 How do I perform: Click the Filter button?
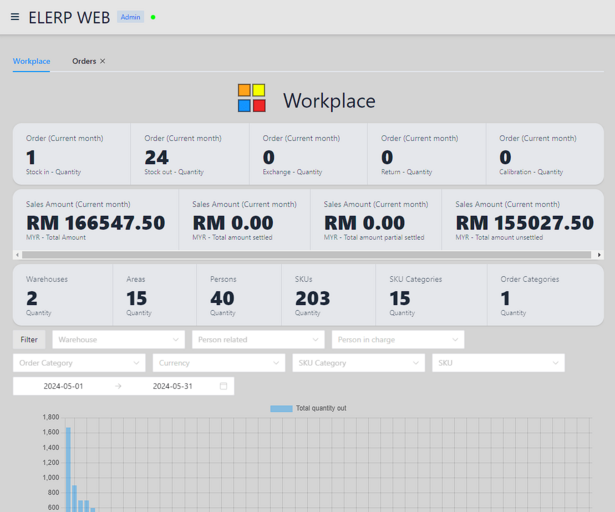[29, 340]
